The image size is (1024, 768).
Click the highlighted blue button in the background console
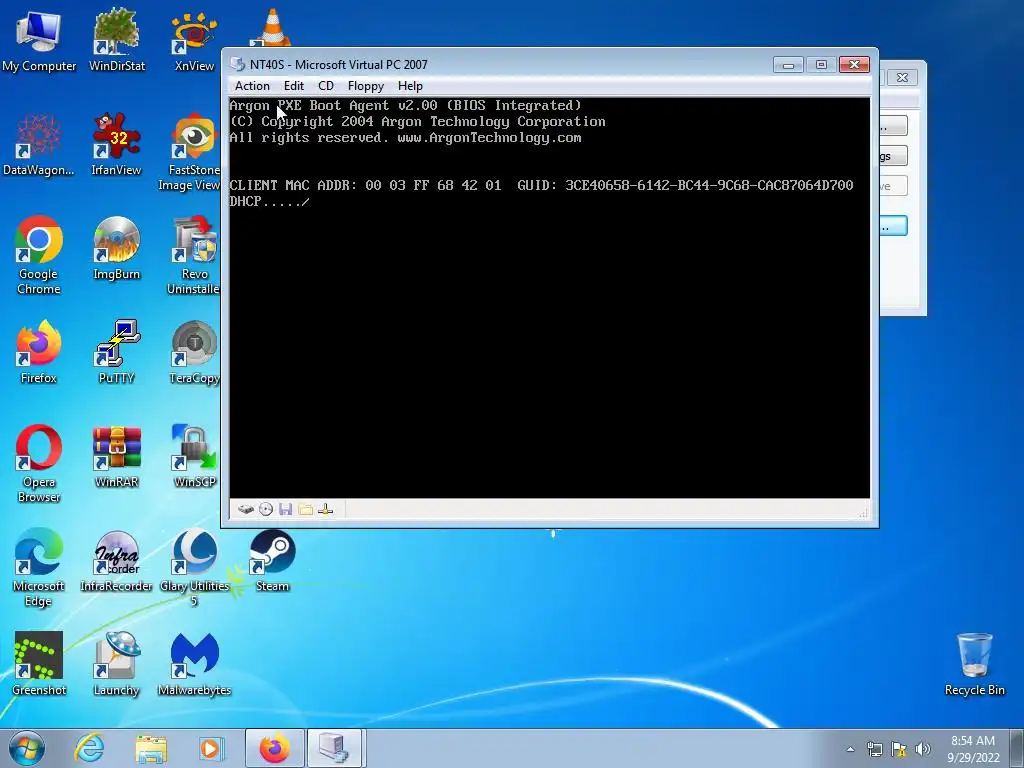(893, 226)
